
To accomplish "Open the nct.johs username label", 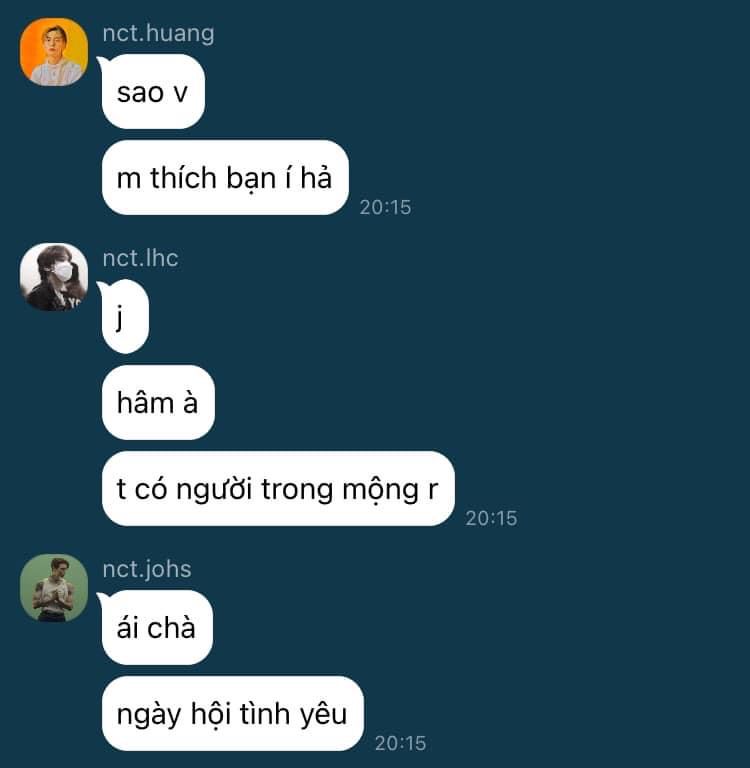I will 147,569.
